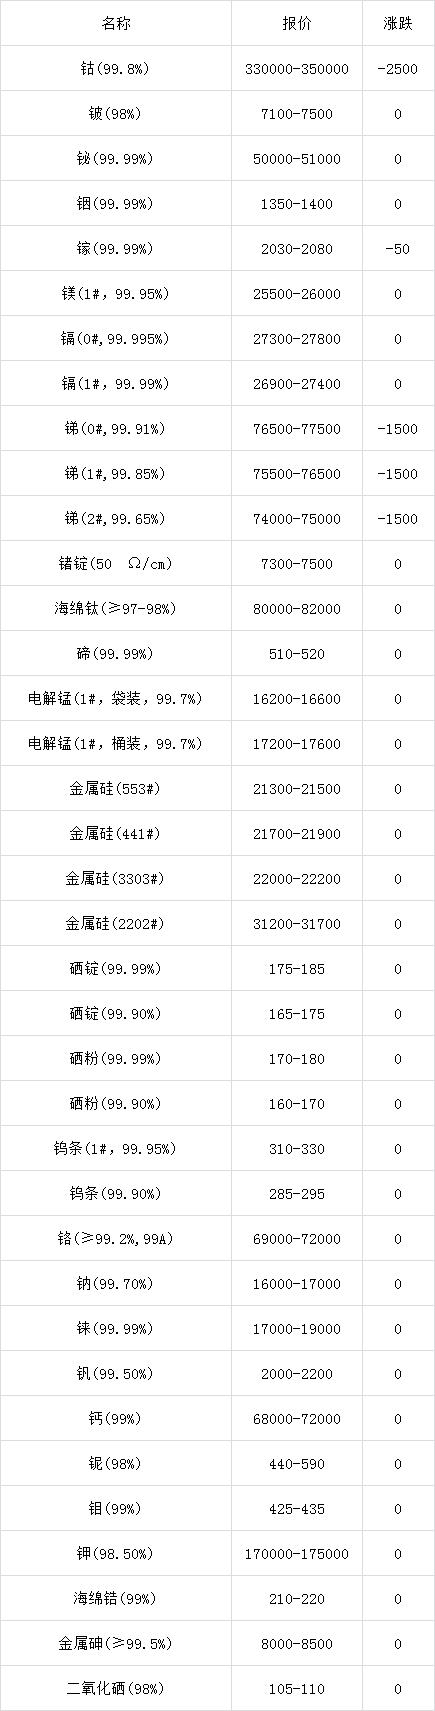Select the 镓(99.99%) name cell
Image resolution: width=435 pixels, height=1711 pixels.
coord(116,249)
